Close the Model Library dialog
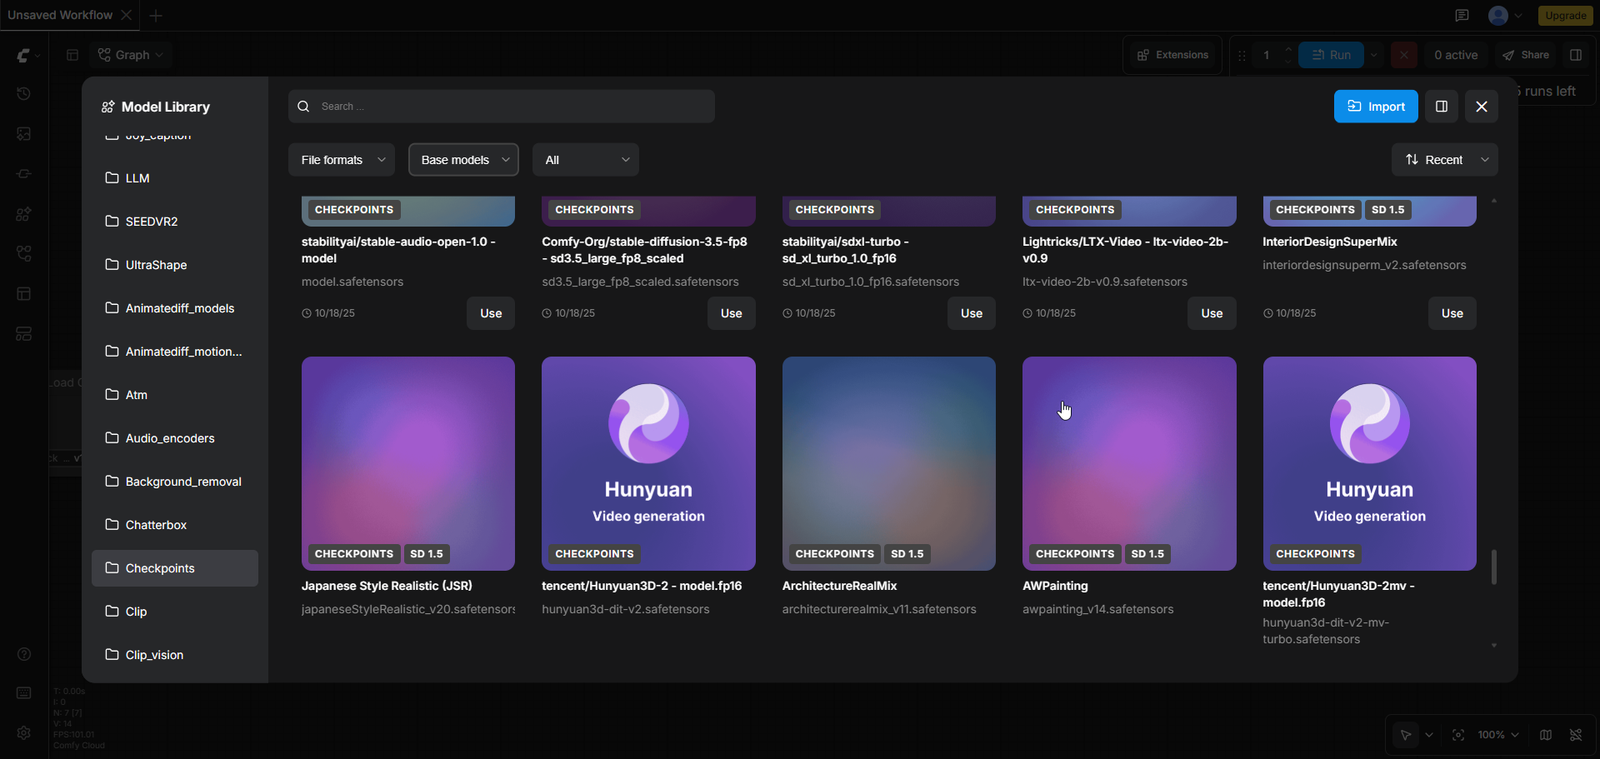 1482,107
